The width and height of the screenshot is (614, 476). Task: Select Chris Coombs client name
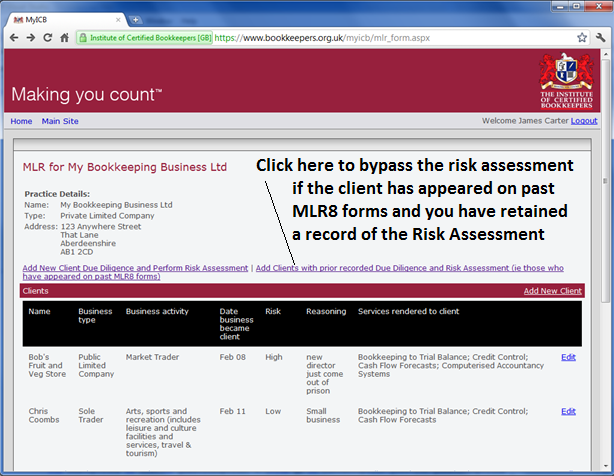[x=44, y=415]
